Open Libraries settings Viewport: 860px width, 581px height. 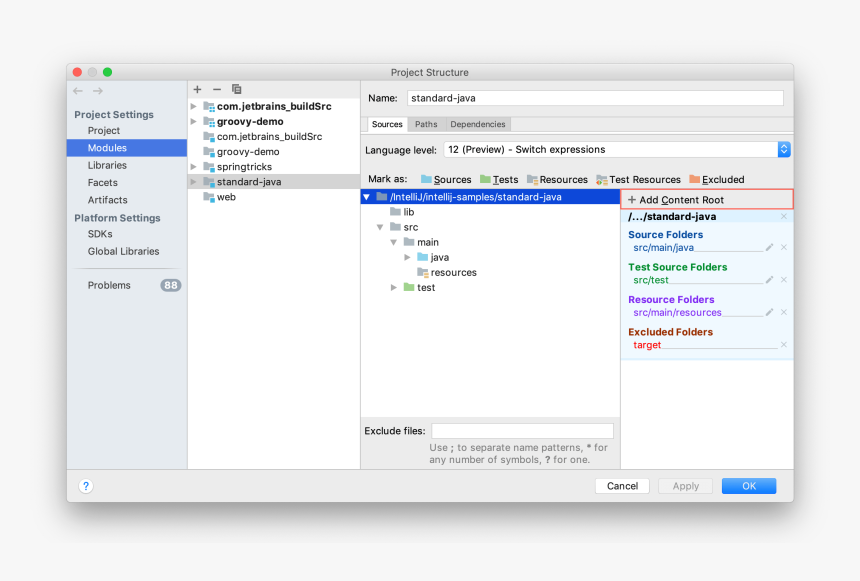107,165
